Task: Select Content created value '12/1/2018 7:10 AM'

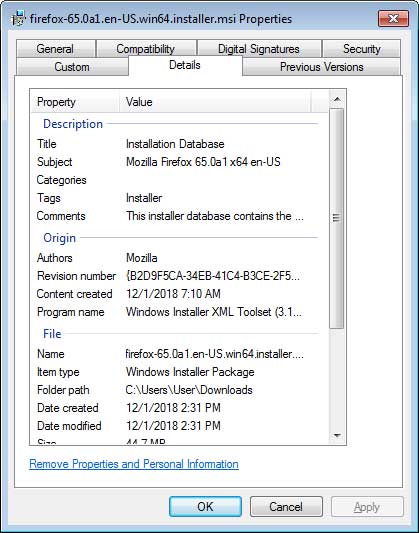Action: click(173, 294)
